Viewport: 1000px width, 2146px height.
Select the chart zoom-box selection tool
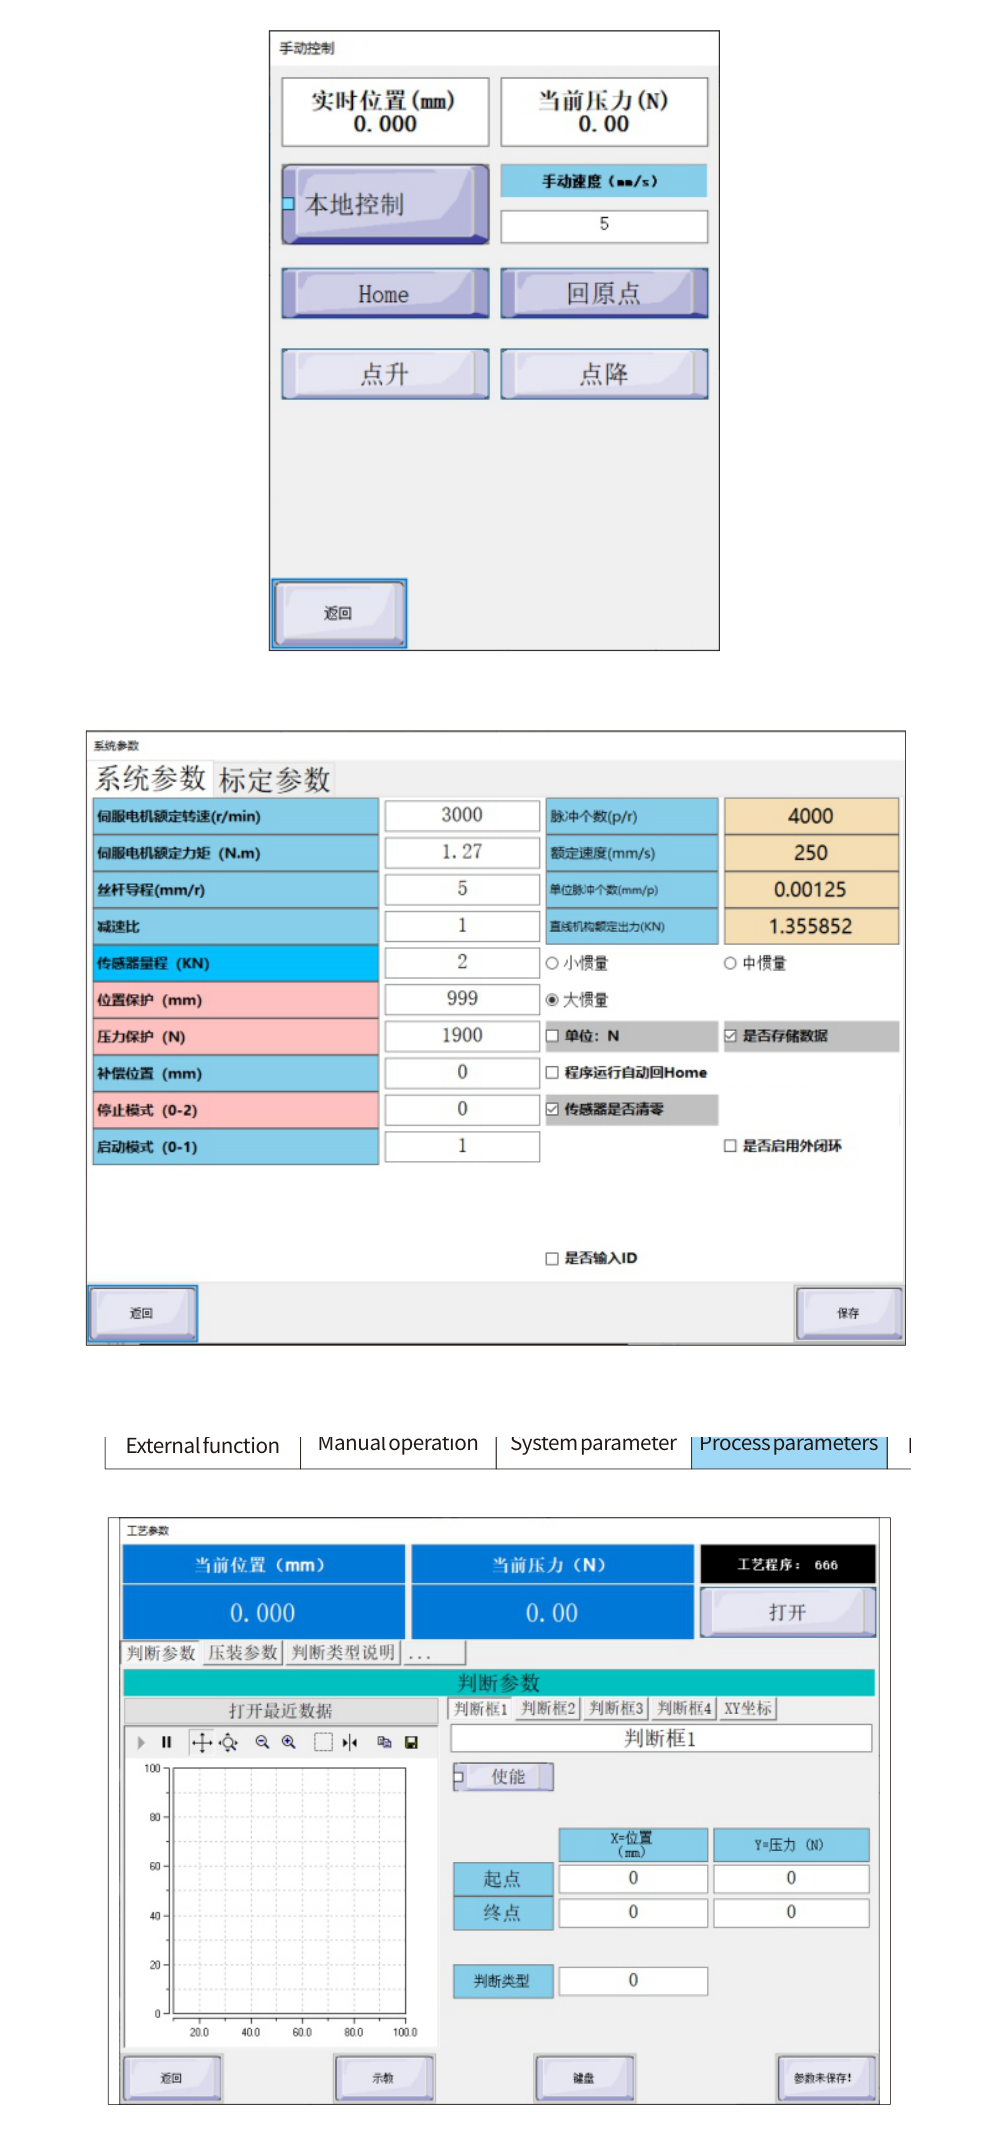point(323,1742)
